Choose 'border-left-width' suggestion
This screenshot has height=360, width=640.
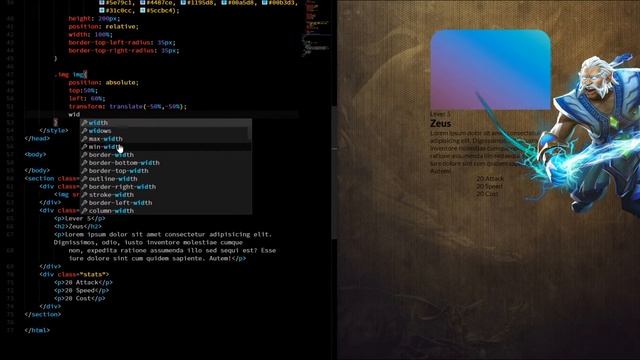tap(165, 203)
